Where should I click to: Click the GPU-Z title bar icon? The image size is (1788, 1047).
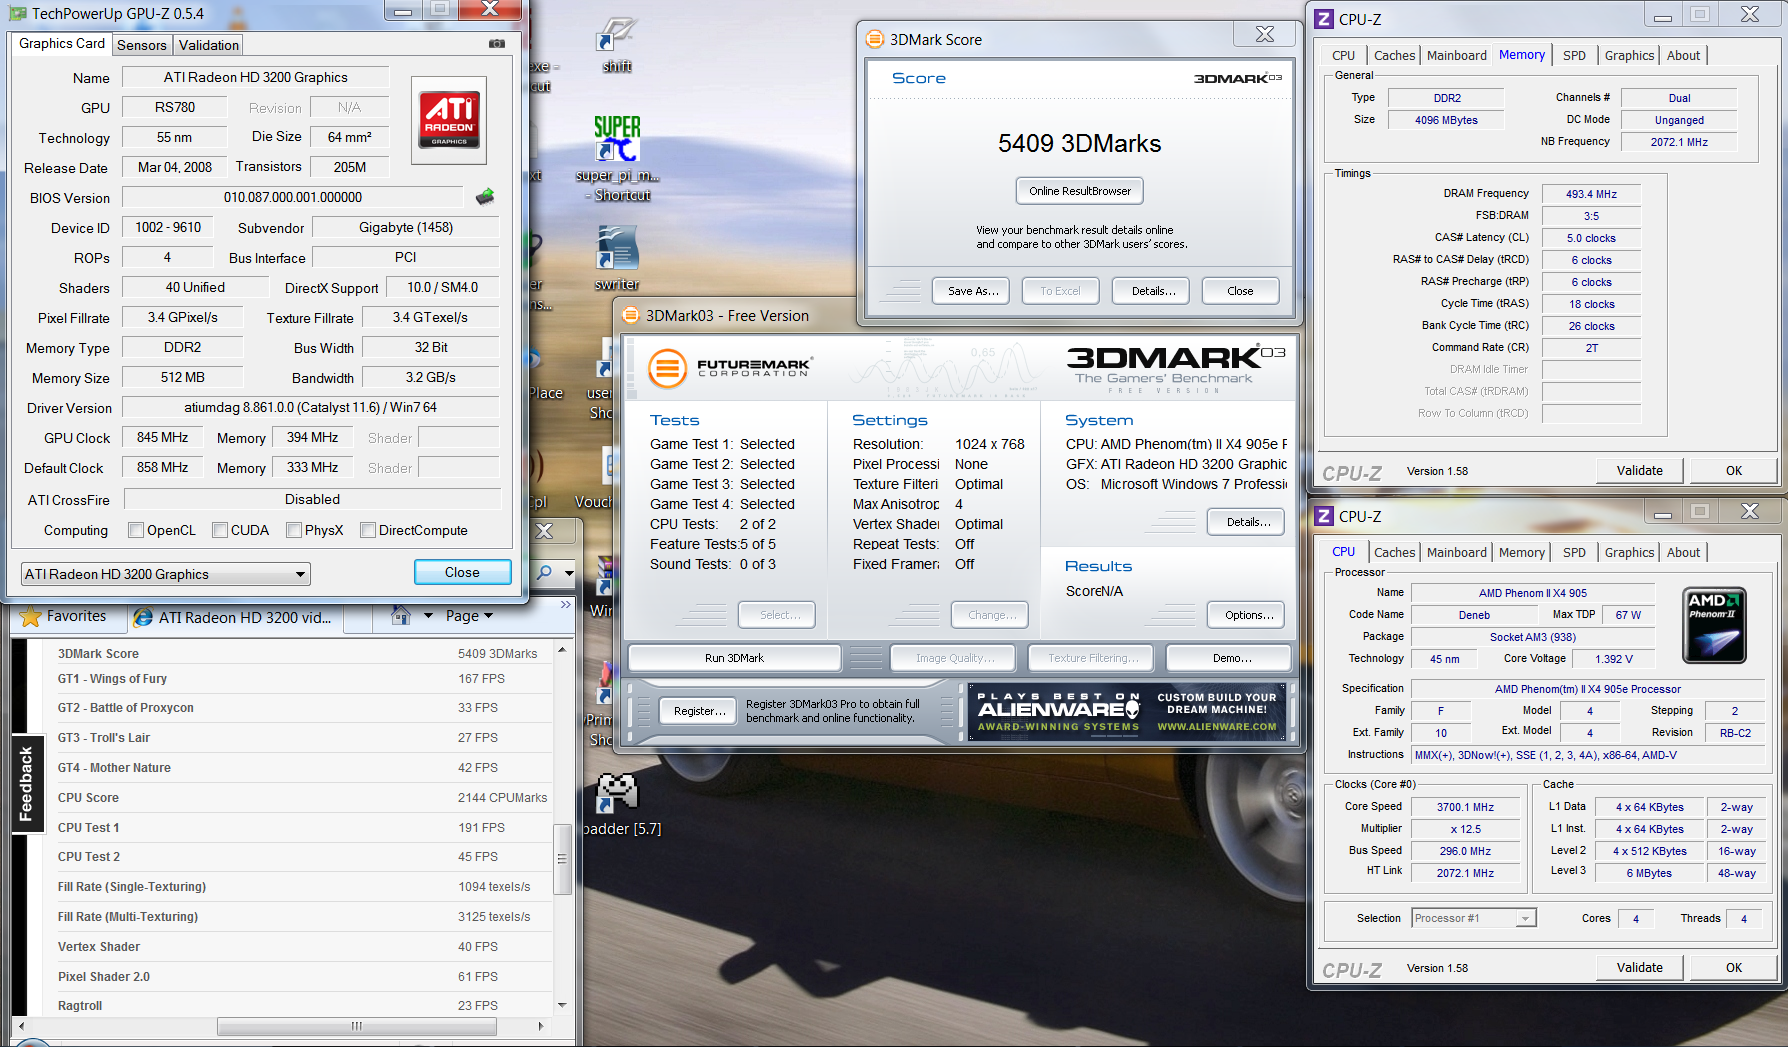(x=18, y=13)
